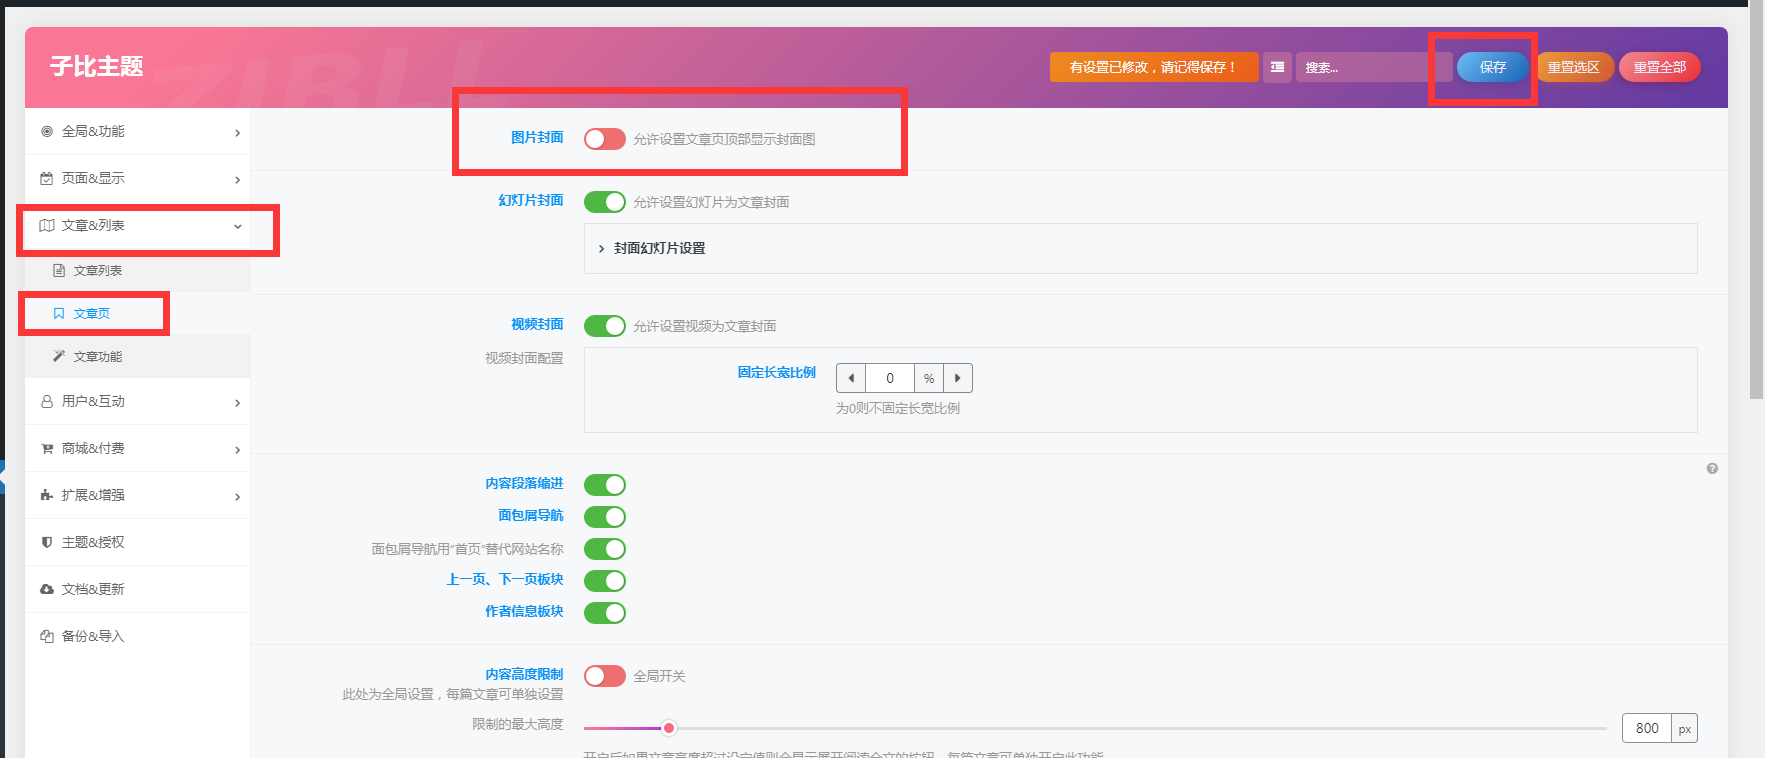The height and width of the screenshot is (758, 1765).
Task: Open 备份&导入 menu item
Action: pos(137,636)
